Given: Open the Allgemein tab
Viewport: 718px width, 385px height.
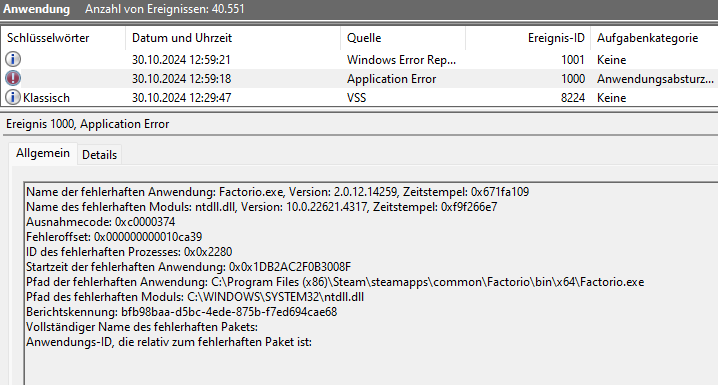Looking at the screenshot, I should pos(43,153).
